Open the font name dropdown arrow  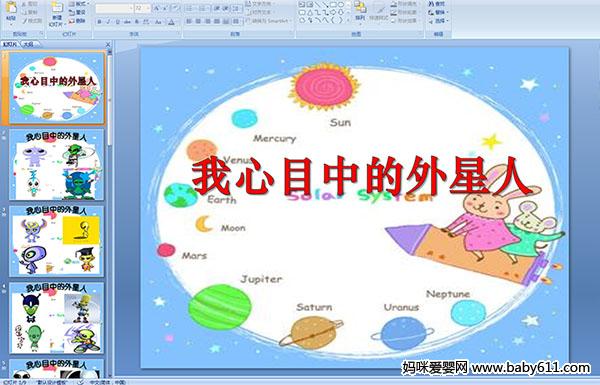coord(131,8)
